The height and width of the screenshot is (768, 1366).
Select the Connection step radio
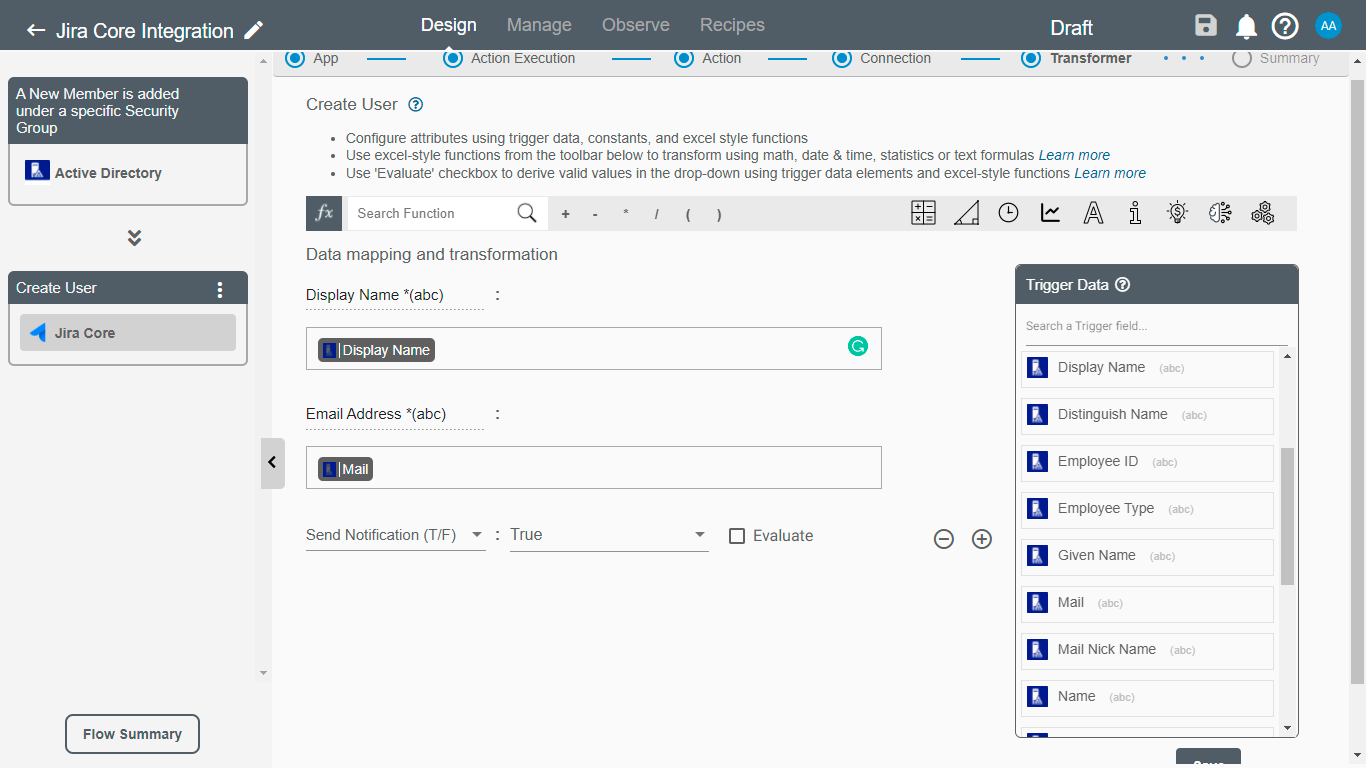coord(842,58)
